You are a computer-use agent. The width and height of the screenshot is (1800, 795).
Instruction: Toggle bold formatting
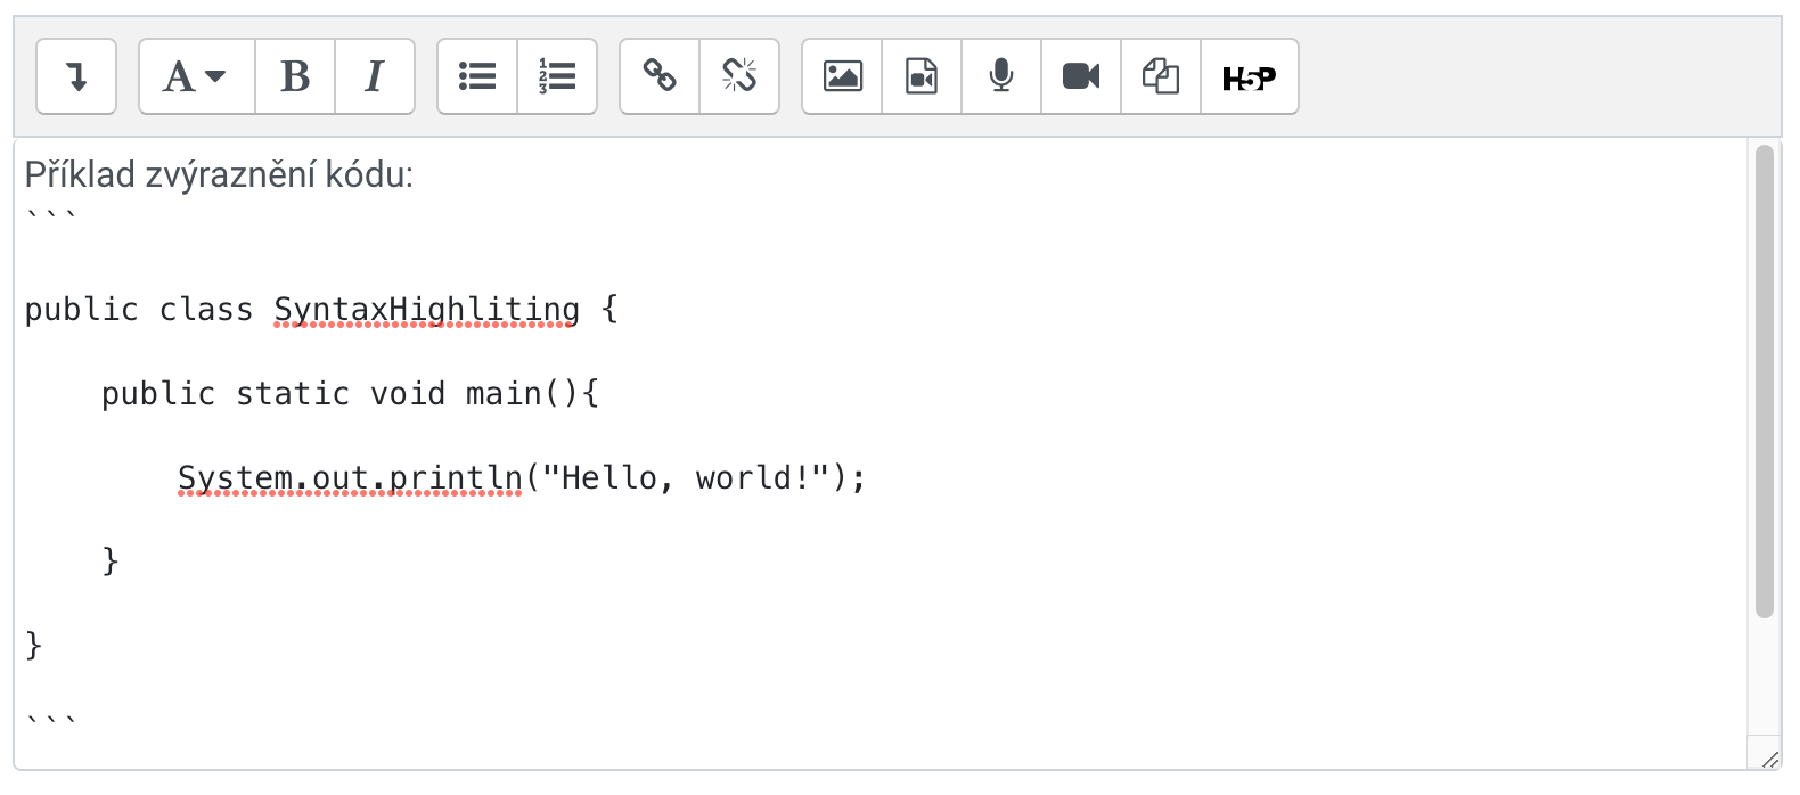[295, 77]
